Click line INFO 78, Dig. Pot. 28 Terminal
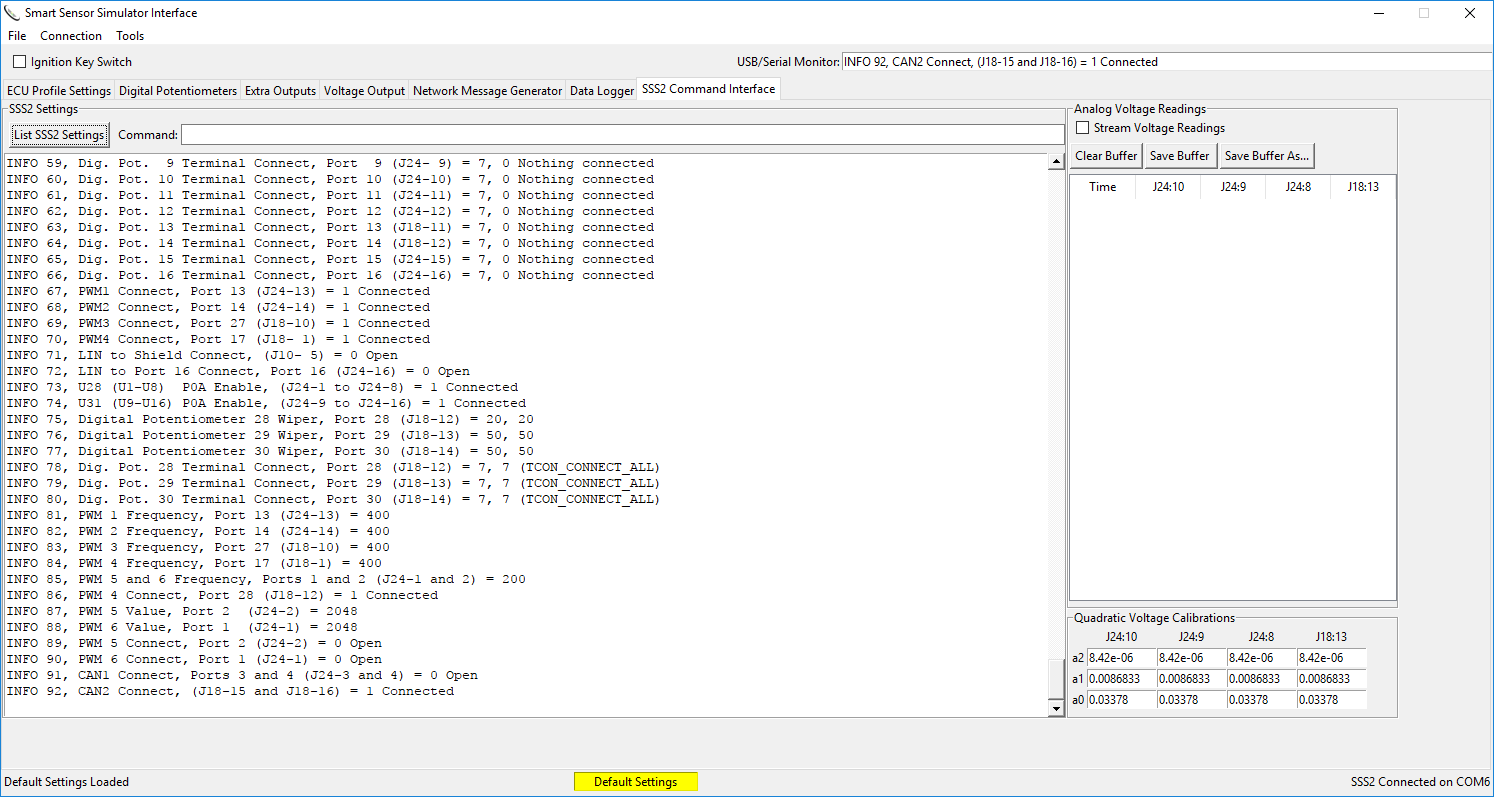Screen dimensions: 1494x797 coord(333,467)
